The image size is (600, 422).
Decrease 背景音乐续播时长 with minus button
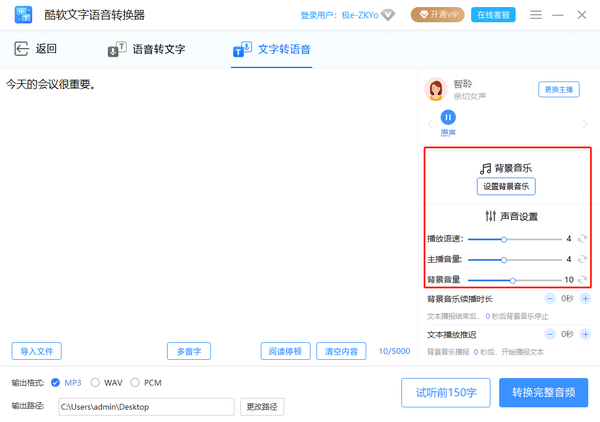[550, 298]
